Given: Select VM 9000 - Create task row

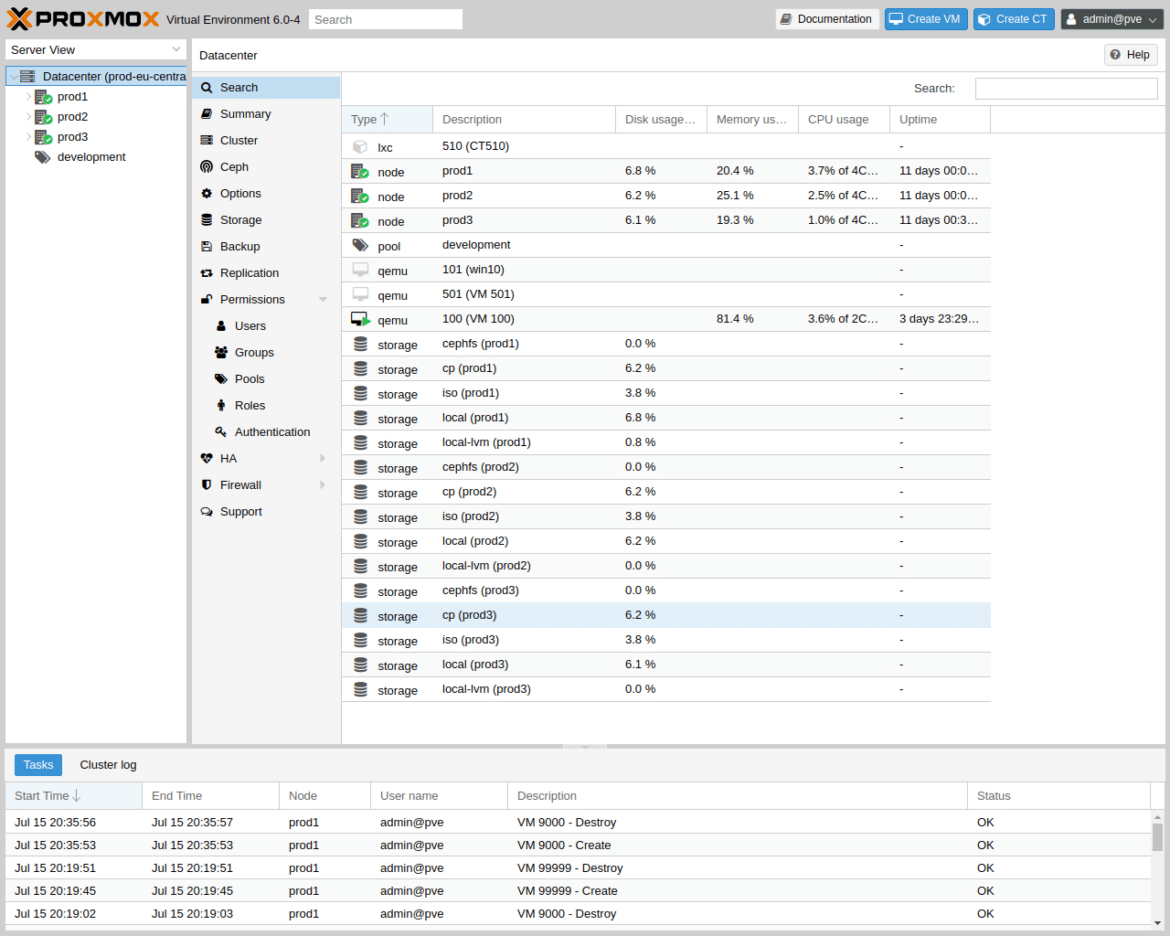Looking at the screenshot, I should click(578, 845).
